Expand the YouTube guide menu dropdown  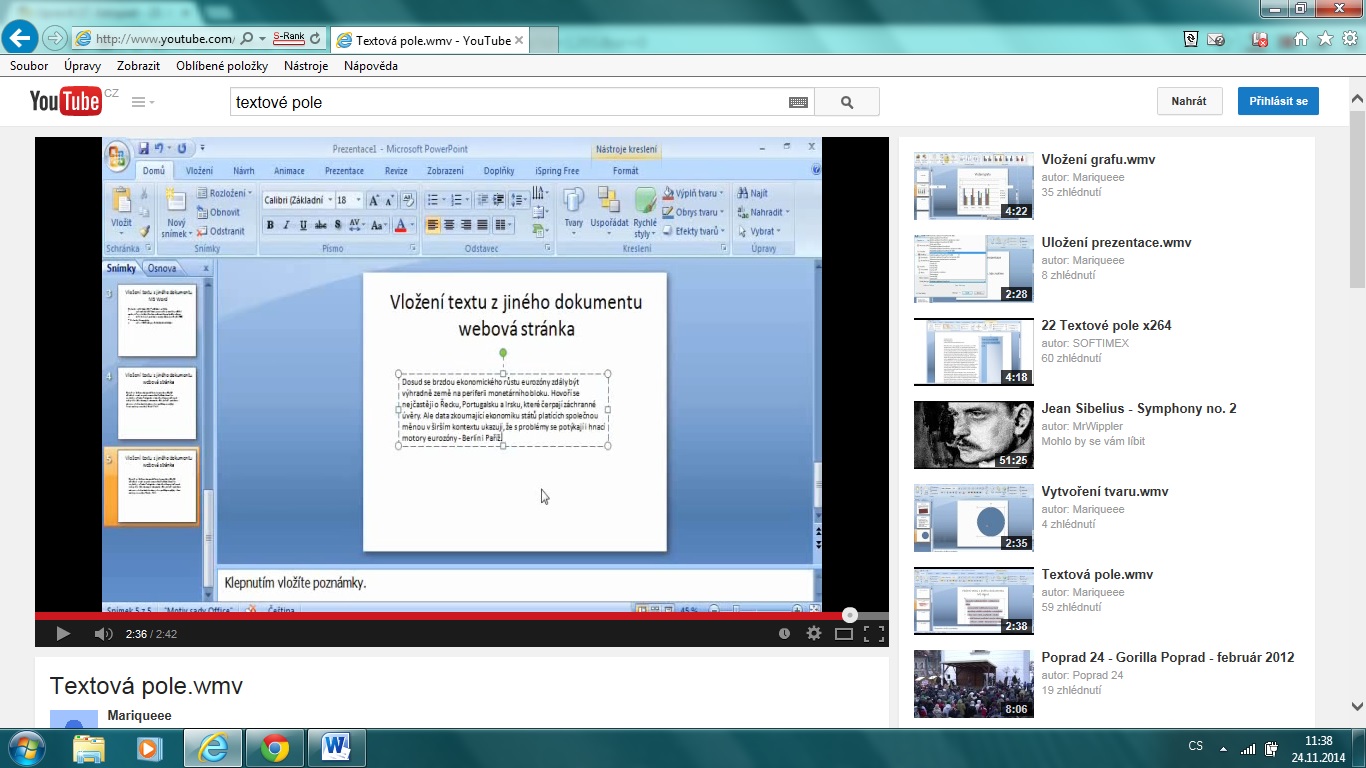click(143, 102)
